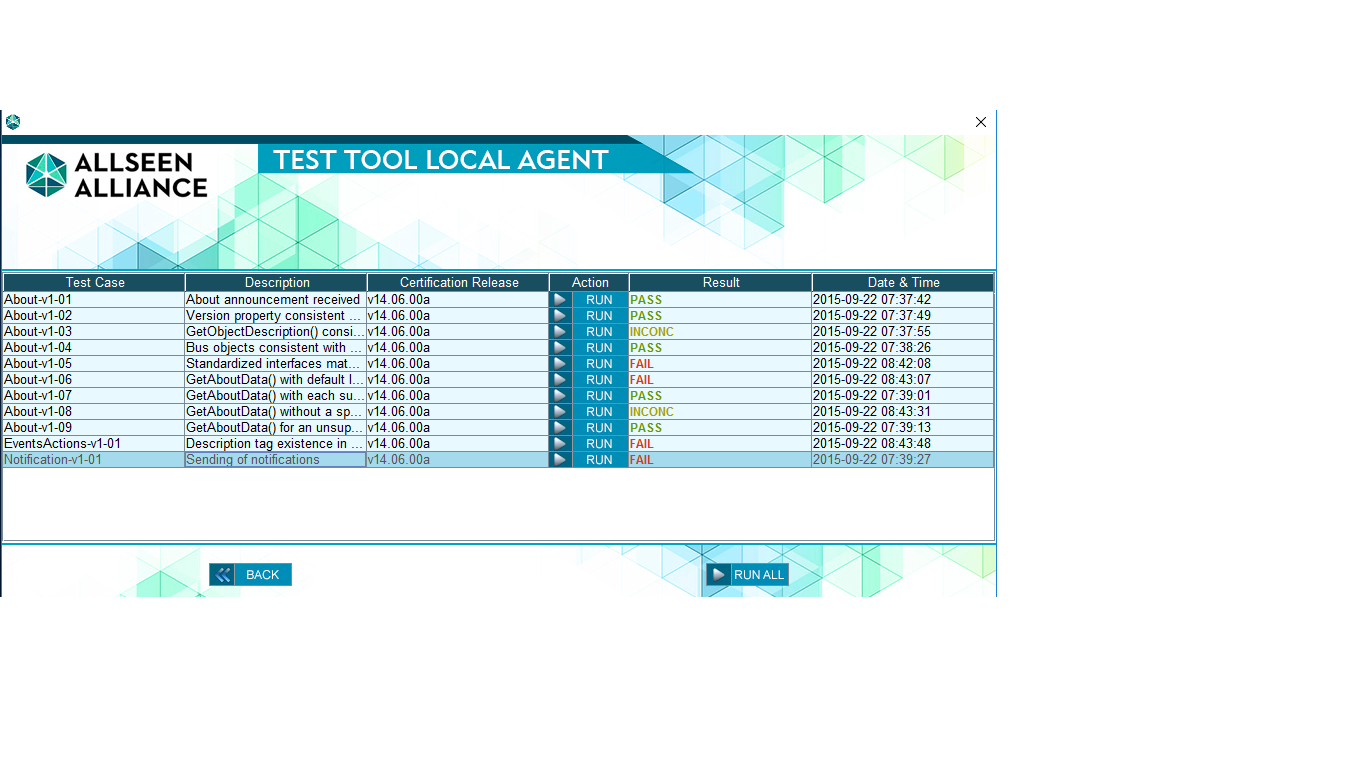
Task: Click play icon for About-v1-08
Action: click(x=560, y=411)
